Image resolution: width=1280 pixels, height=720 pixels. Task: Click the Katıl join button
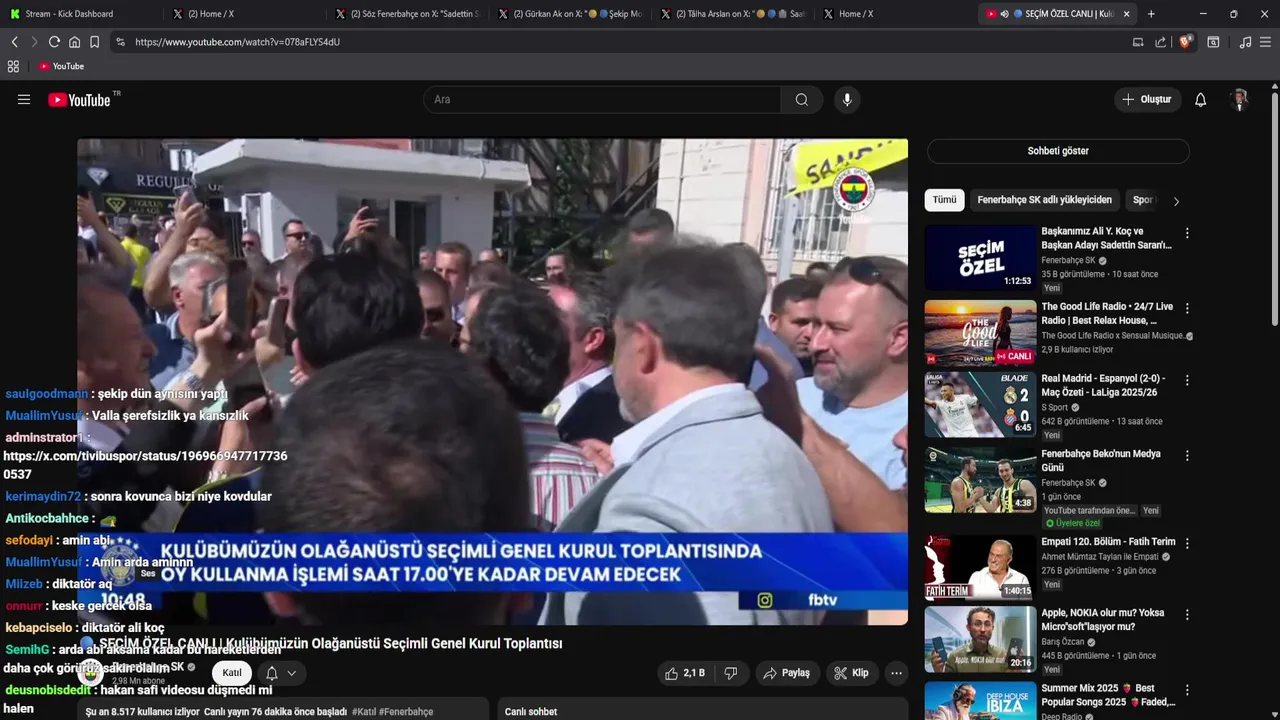pos(232,673)
